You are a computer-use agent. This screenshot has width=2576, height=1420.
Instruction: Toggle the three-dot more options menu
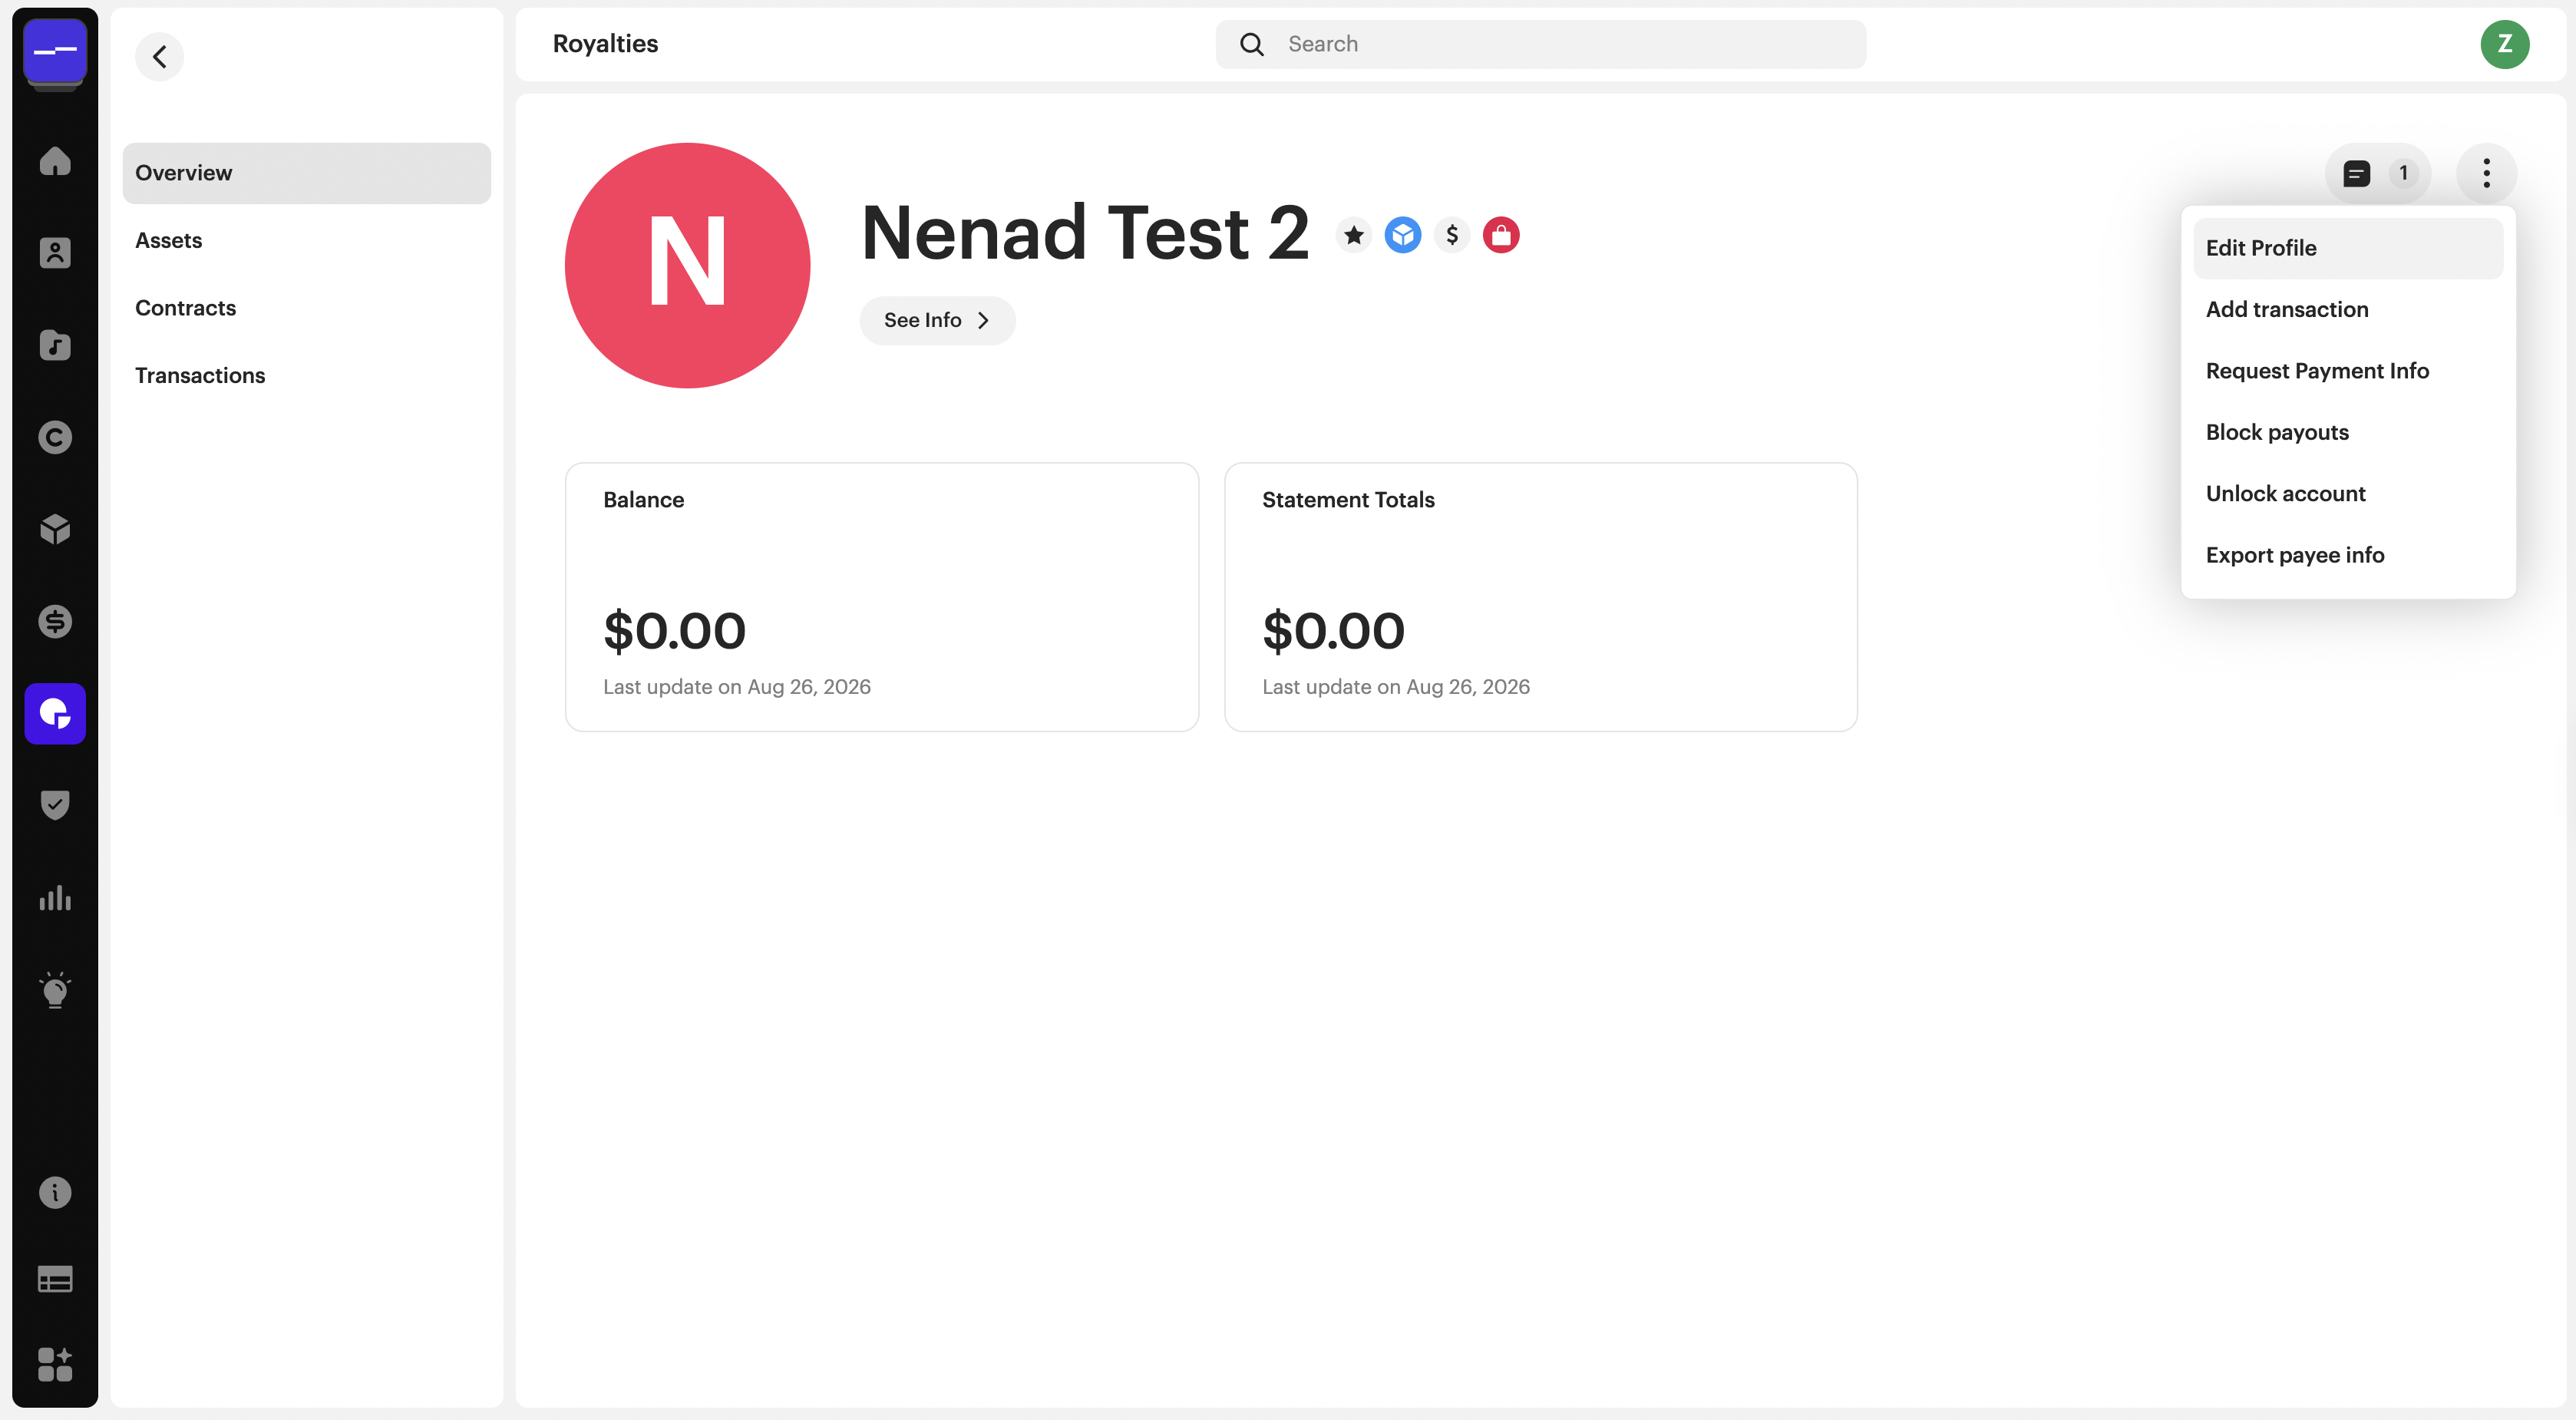point(2486,173)
